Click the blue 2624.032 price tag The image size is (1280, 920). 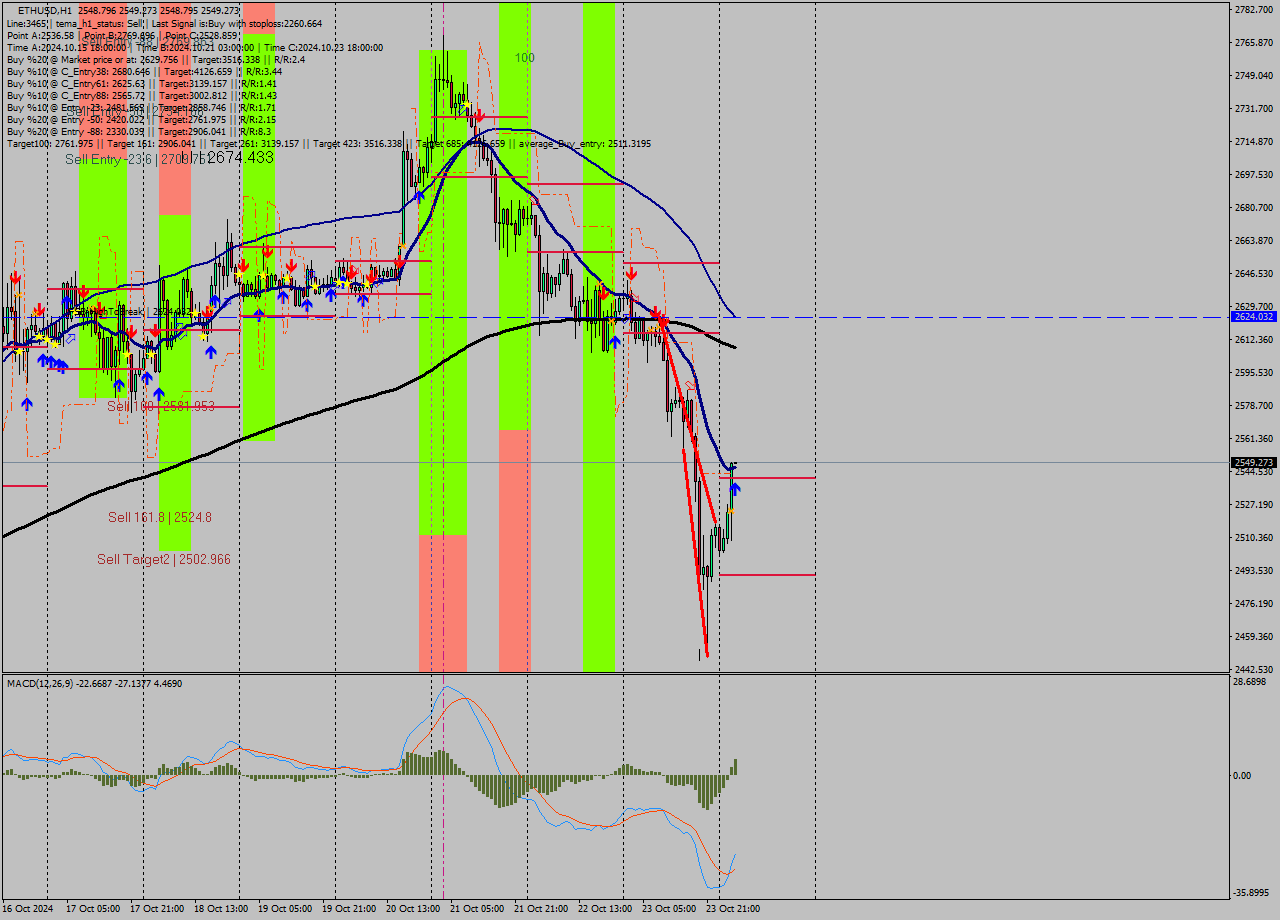pos(1254,316)
